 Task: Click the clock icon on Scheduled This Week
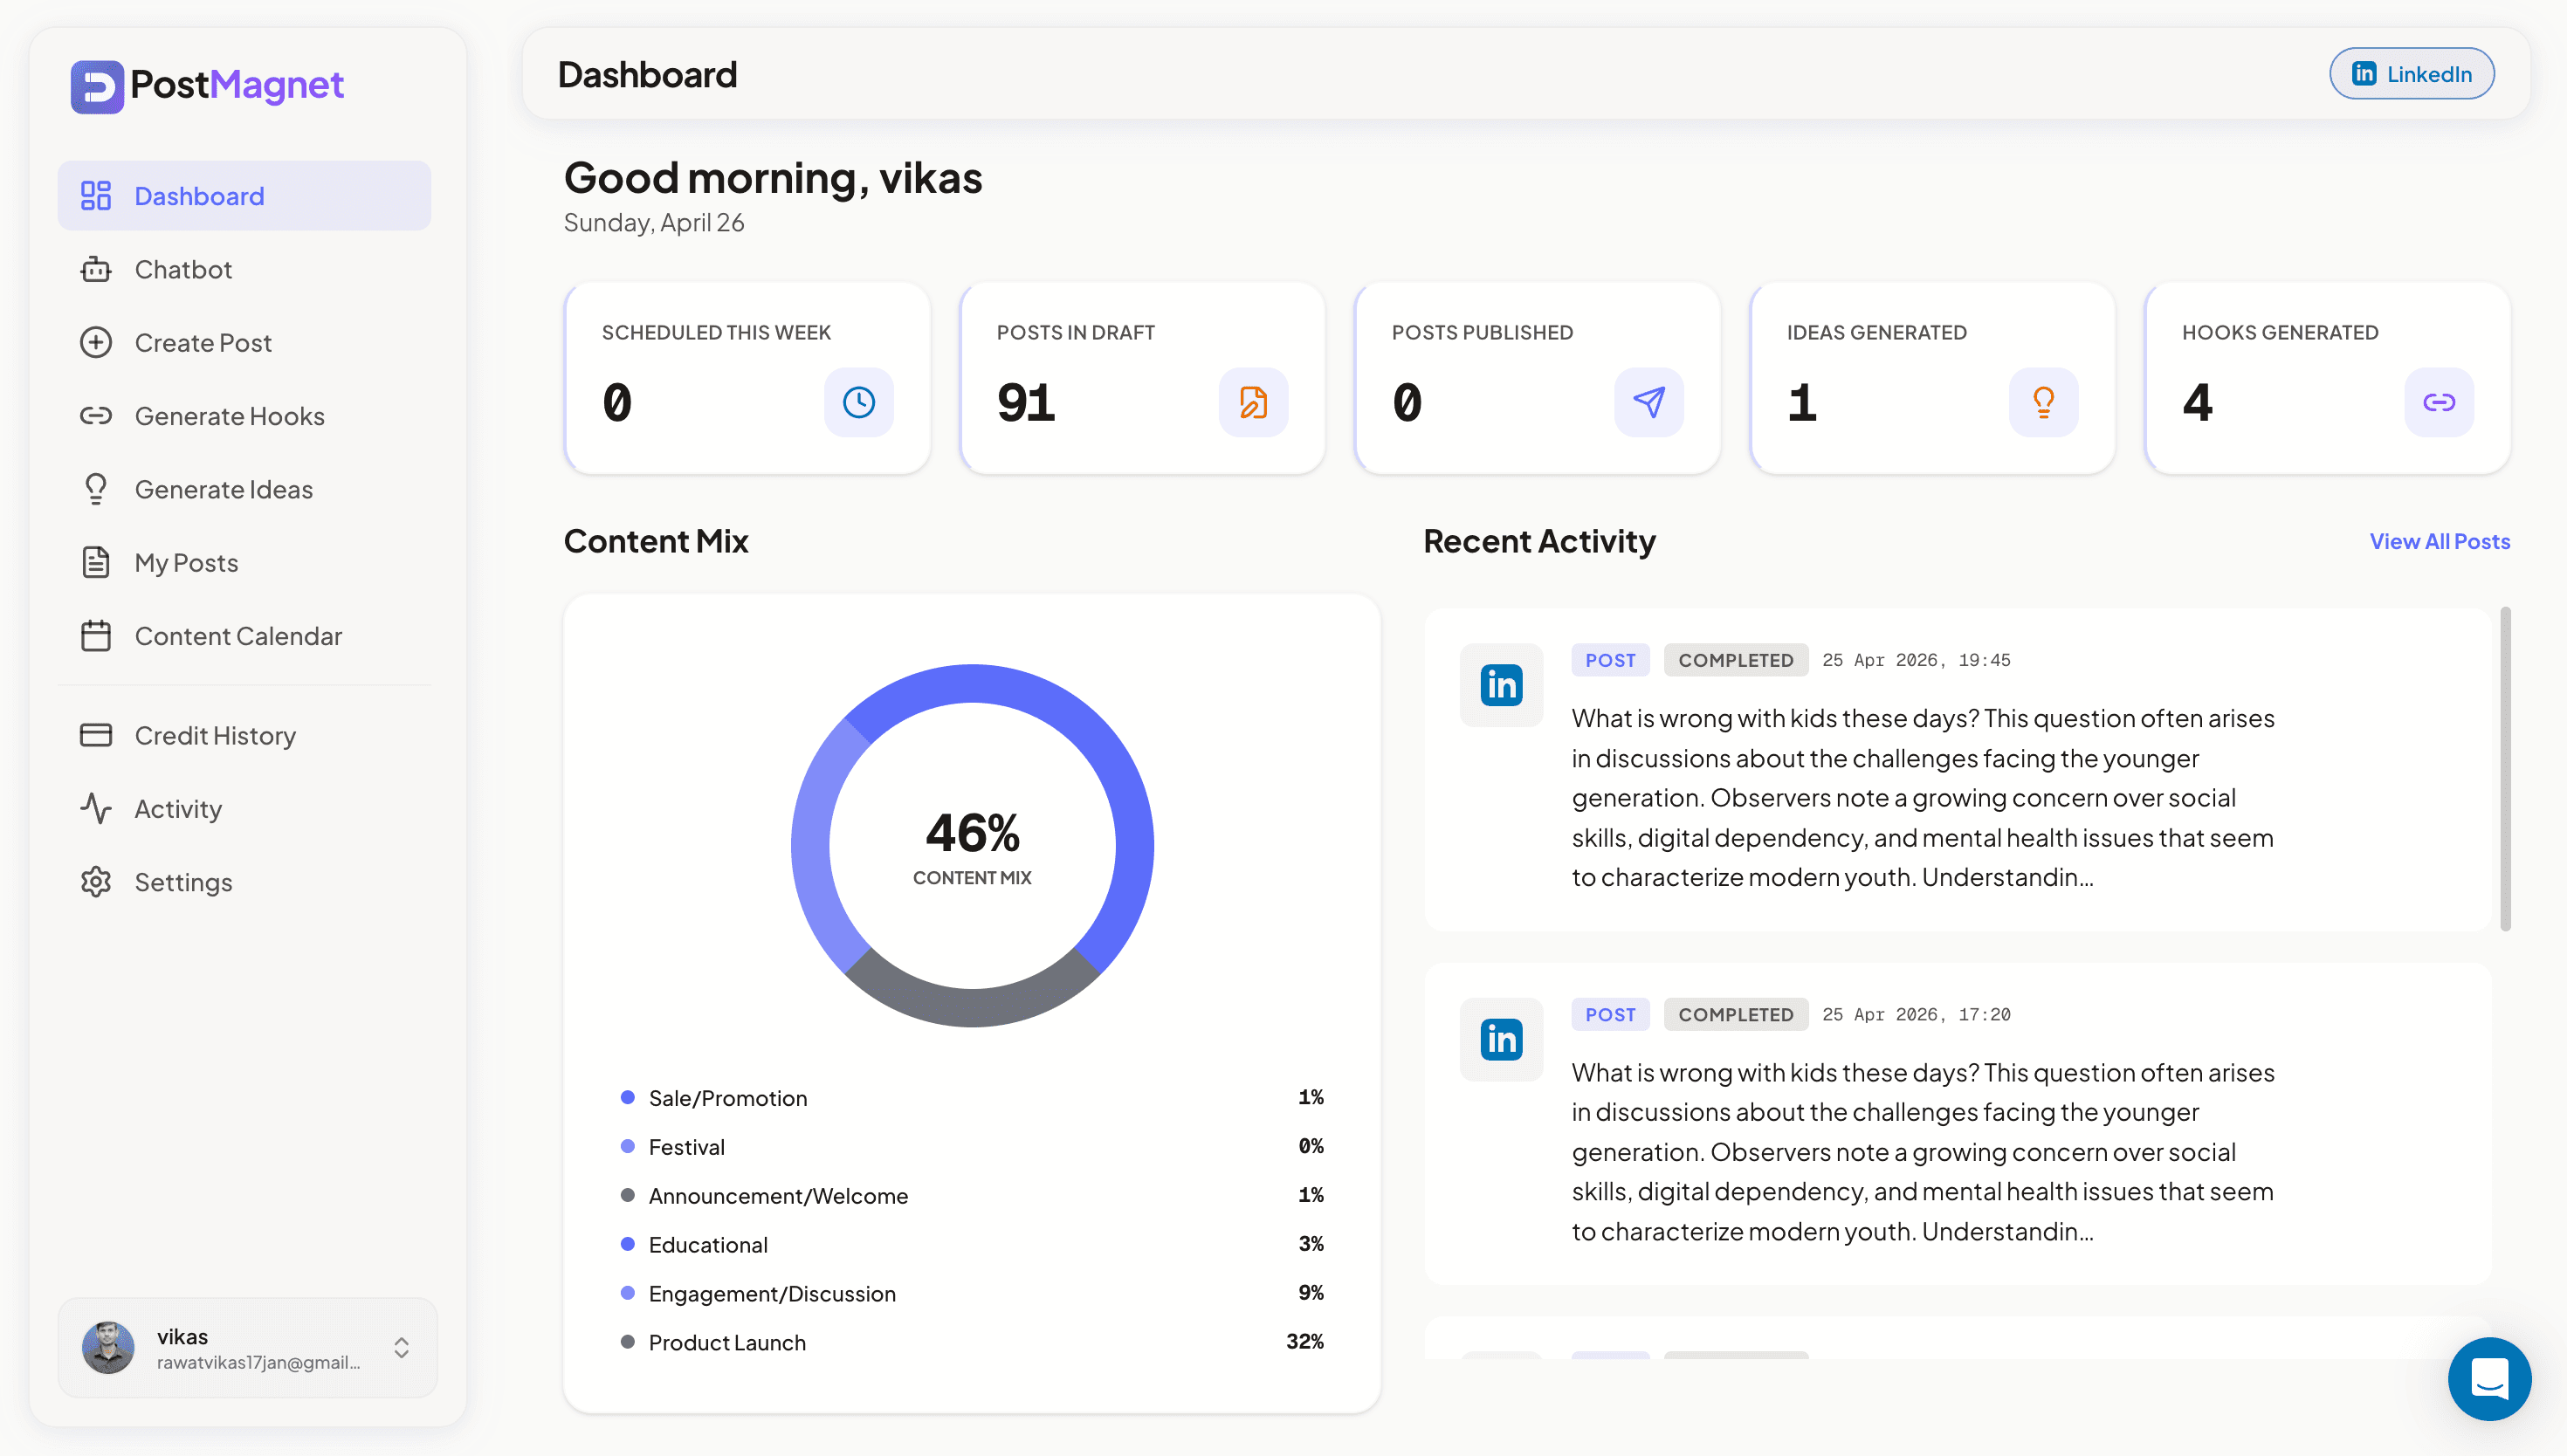[859, 402]
